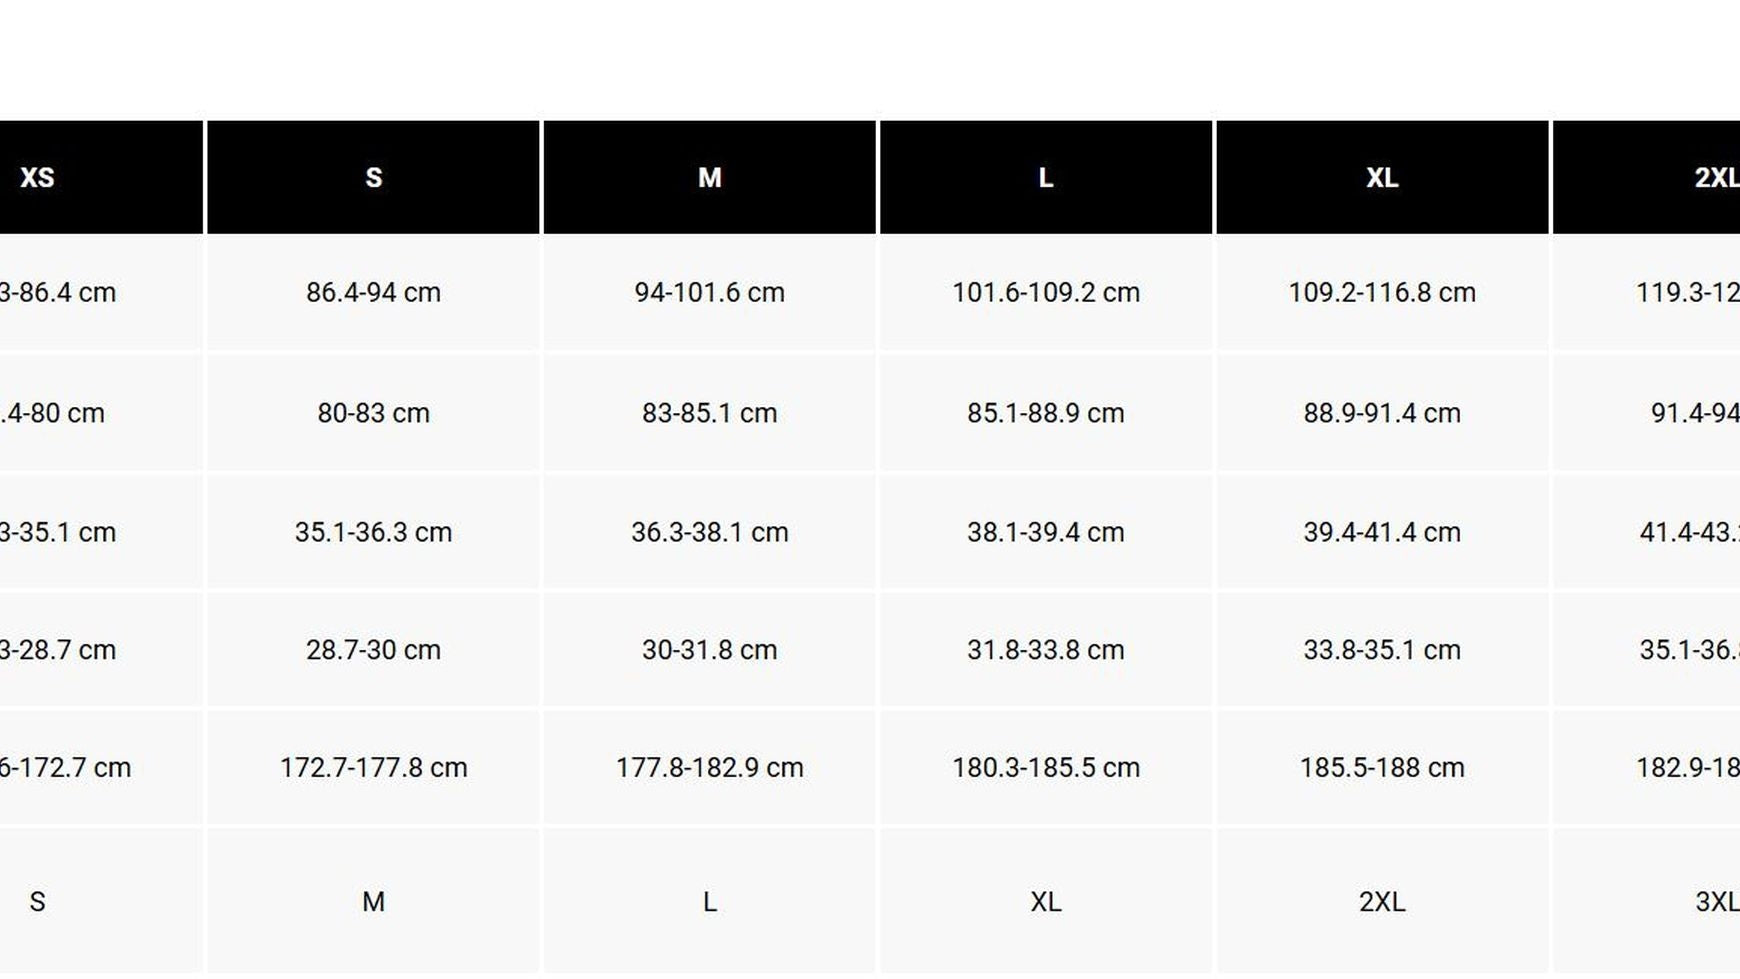Select the 109.2-116.8 cm cell
The image size is (1740, 979).
click(x=1381, y=293)
